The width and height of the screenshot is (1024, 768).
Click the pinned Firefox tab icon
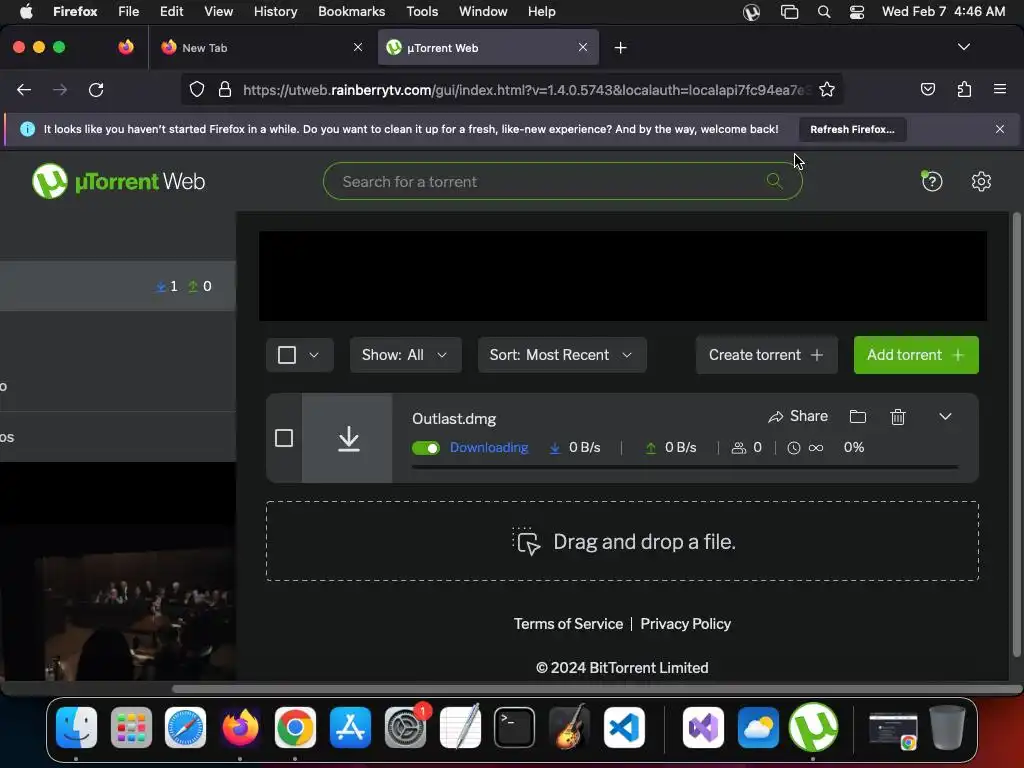point(126,47)
